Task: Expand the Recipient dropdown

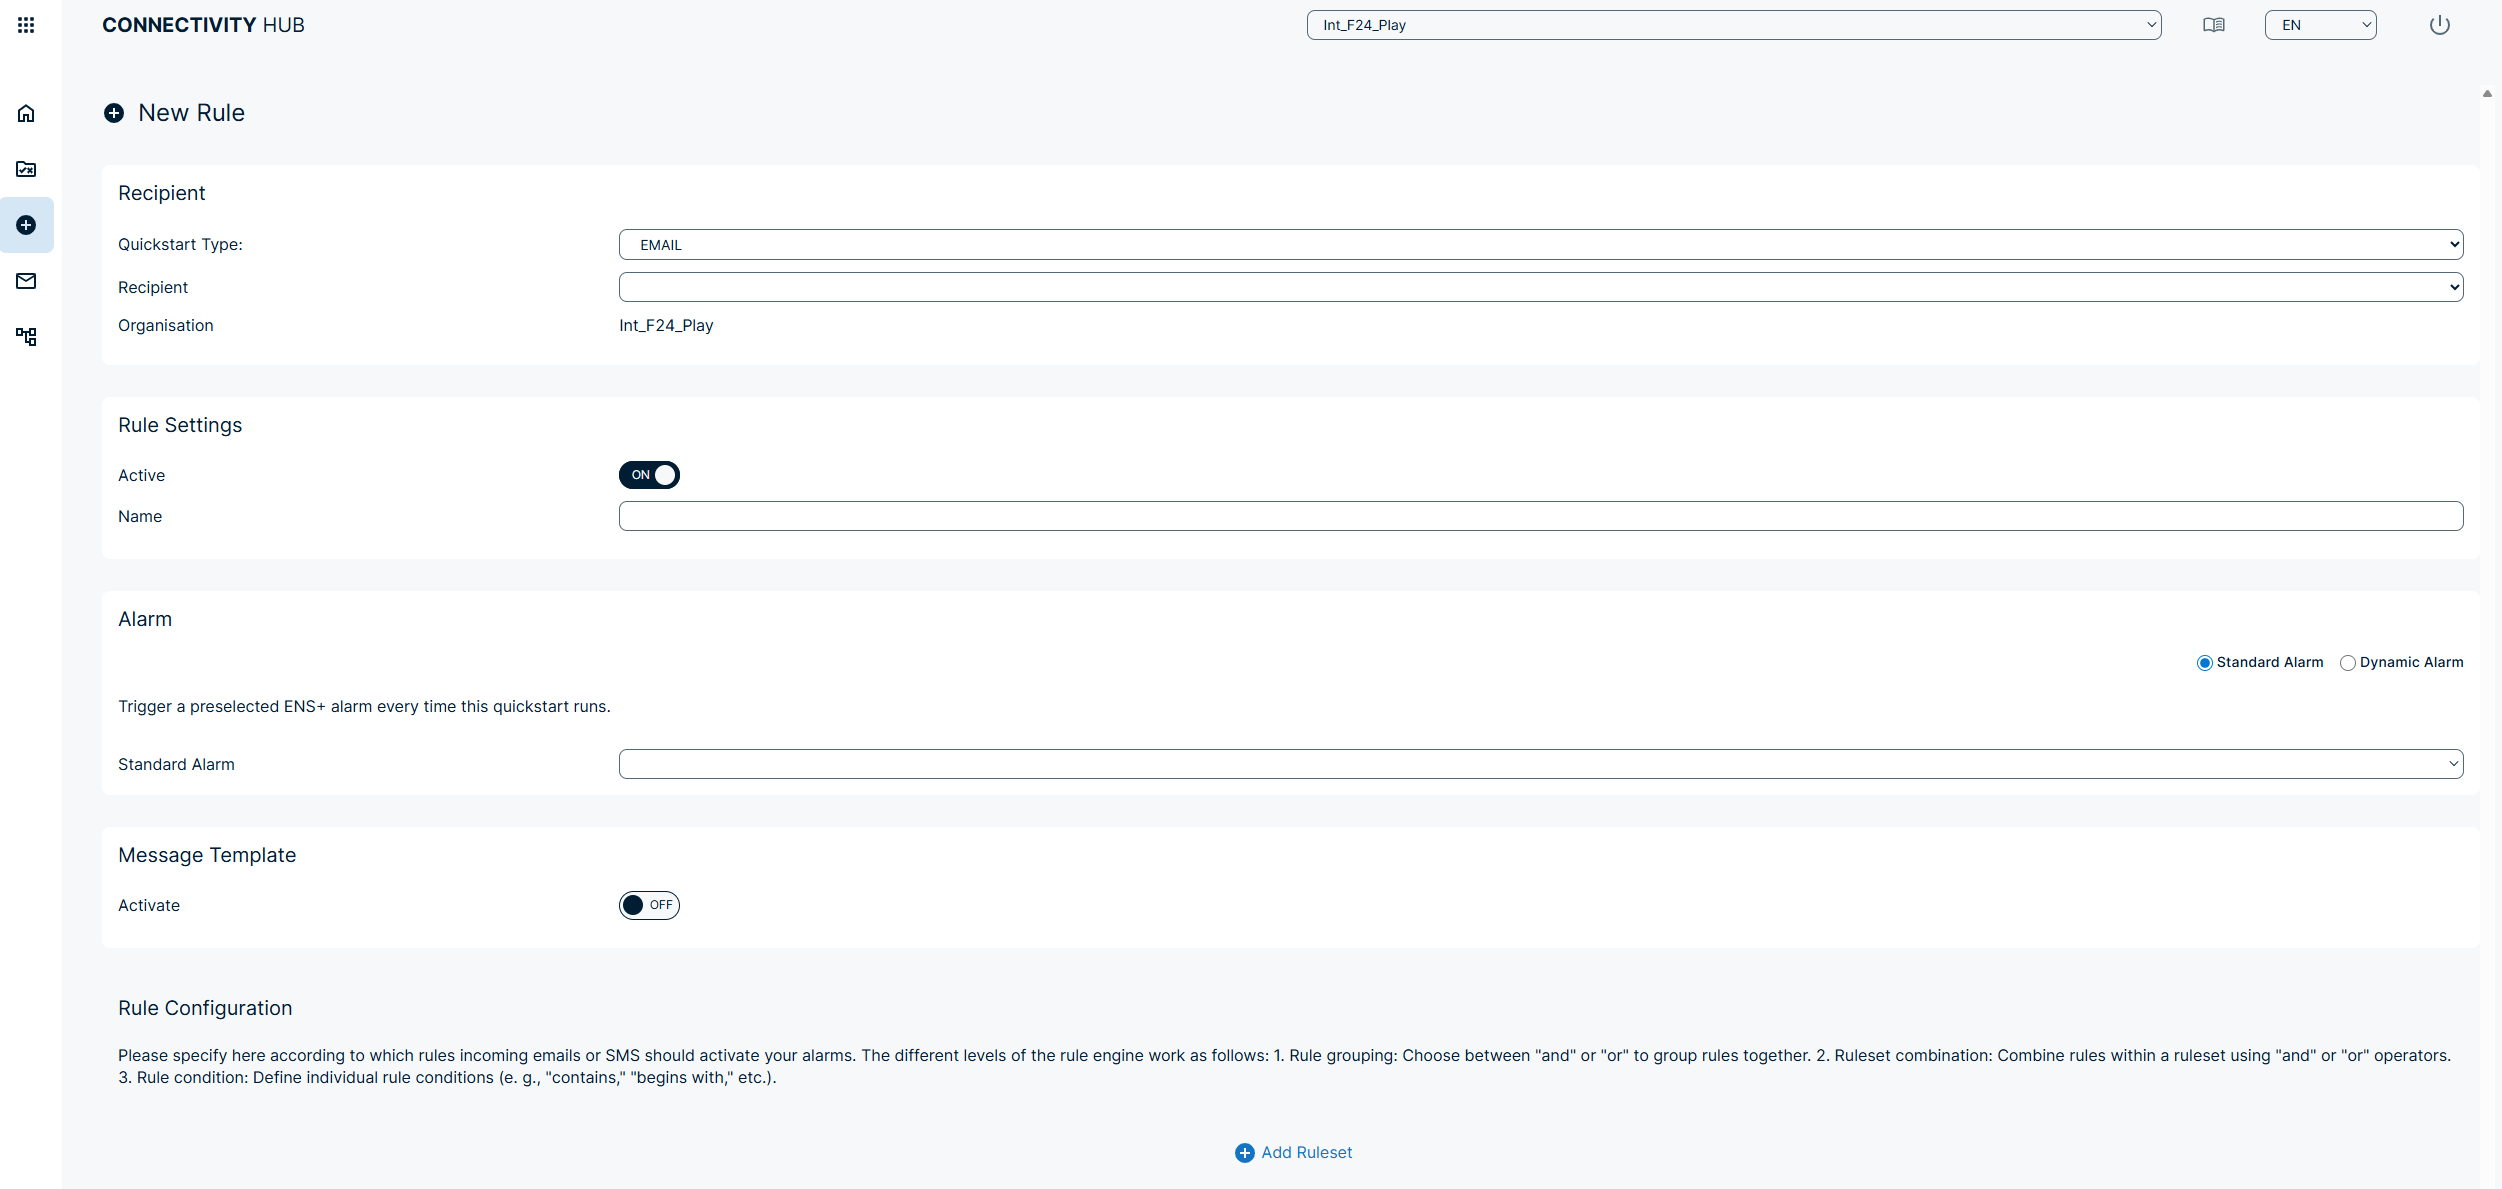Action: point(1540,287)
